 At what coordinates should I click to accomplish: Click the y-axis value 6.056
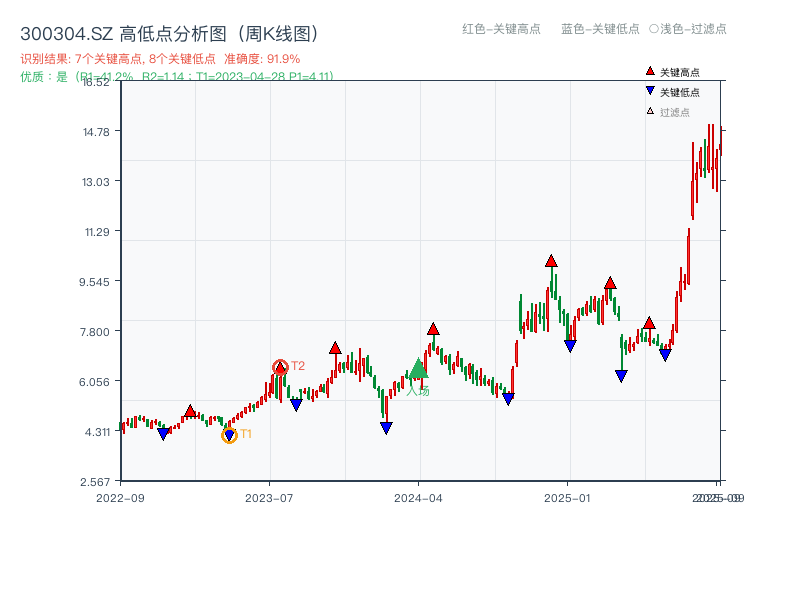[x=94, y=382]
